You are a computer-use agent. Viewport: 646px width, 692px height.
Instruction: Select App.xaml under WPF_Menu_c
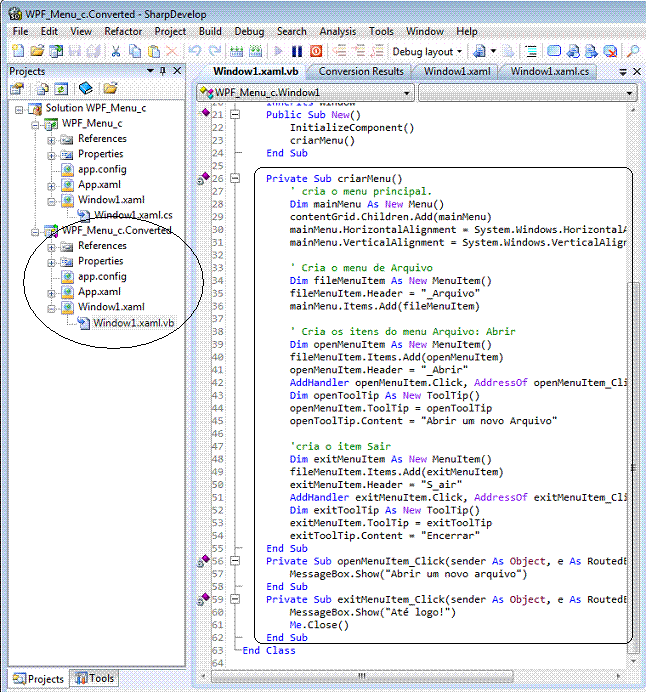(99, 185)
